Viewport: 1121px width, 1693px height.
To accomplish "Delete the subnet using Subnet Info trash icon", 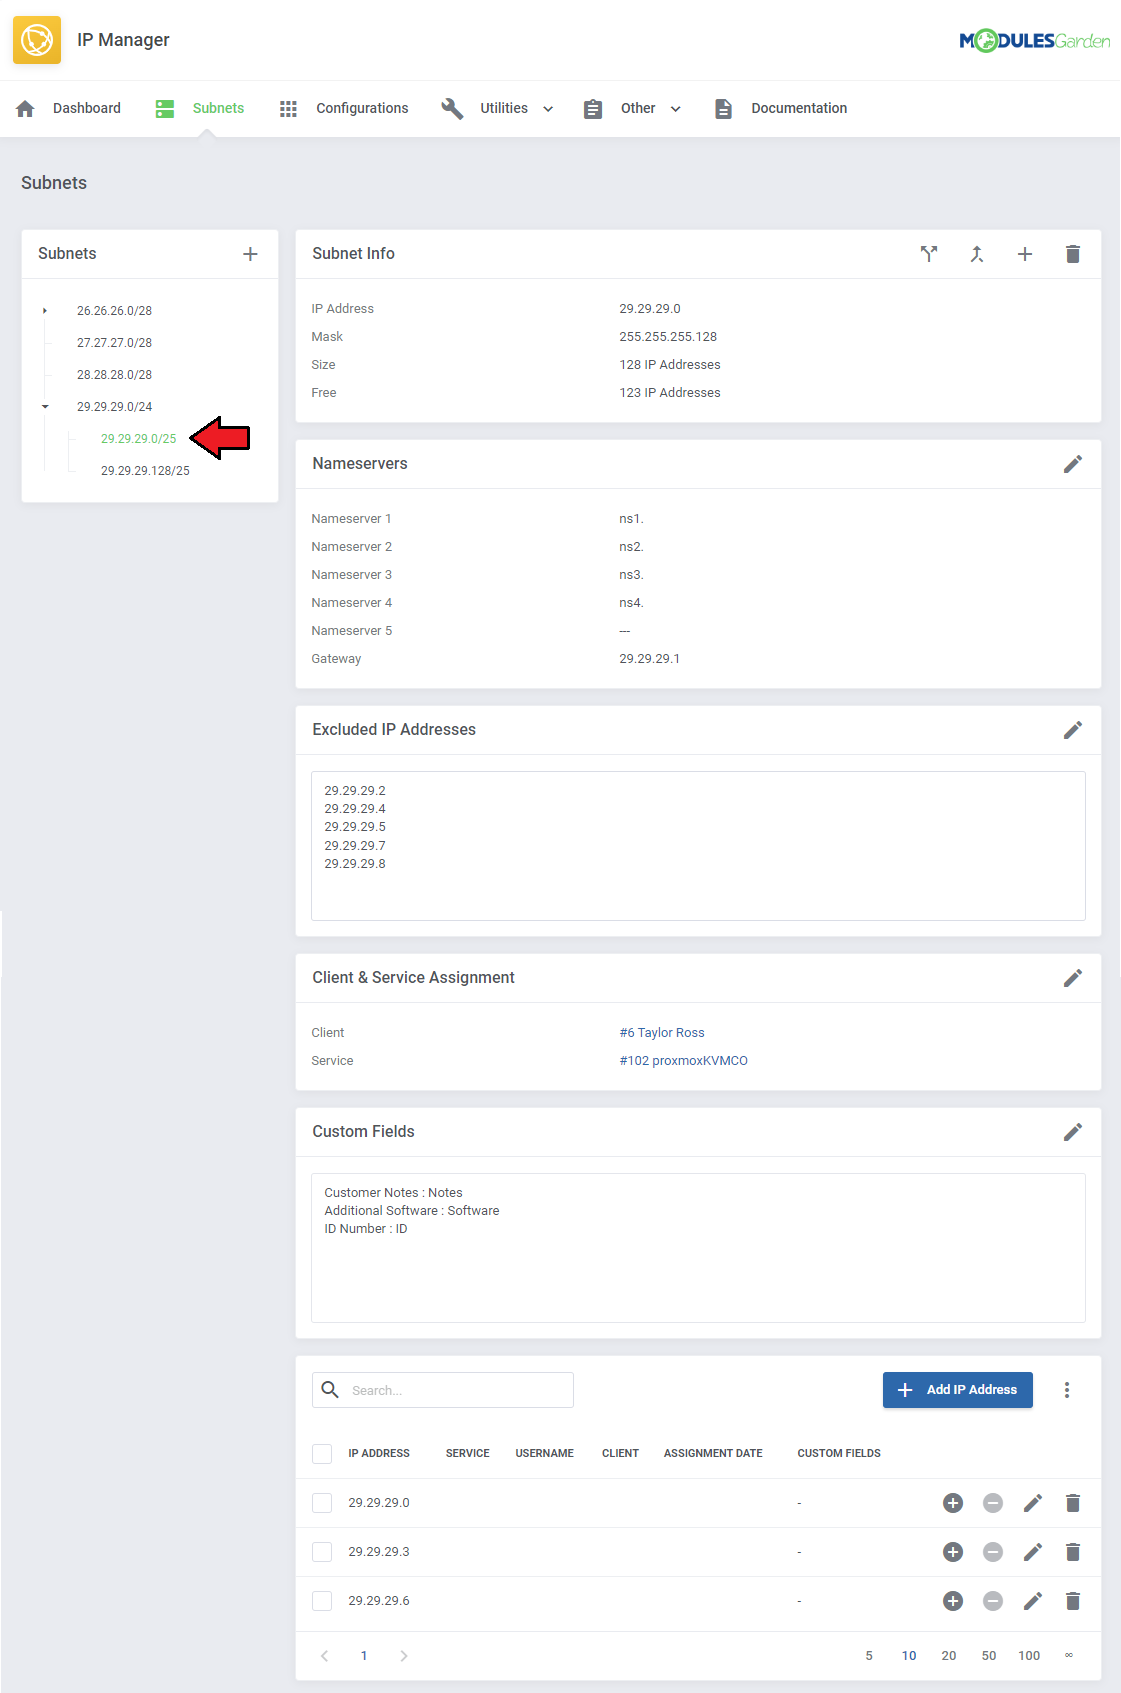I will click(1073, 254).
